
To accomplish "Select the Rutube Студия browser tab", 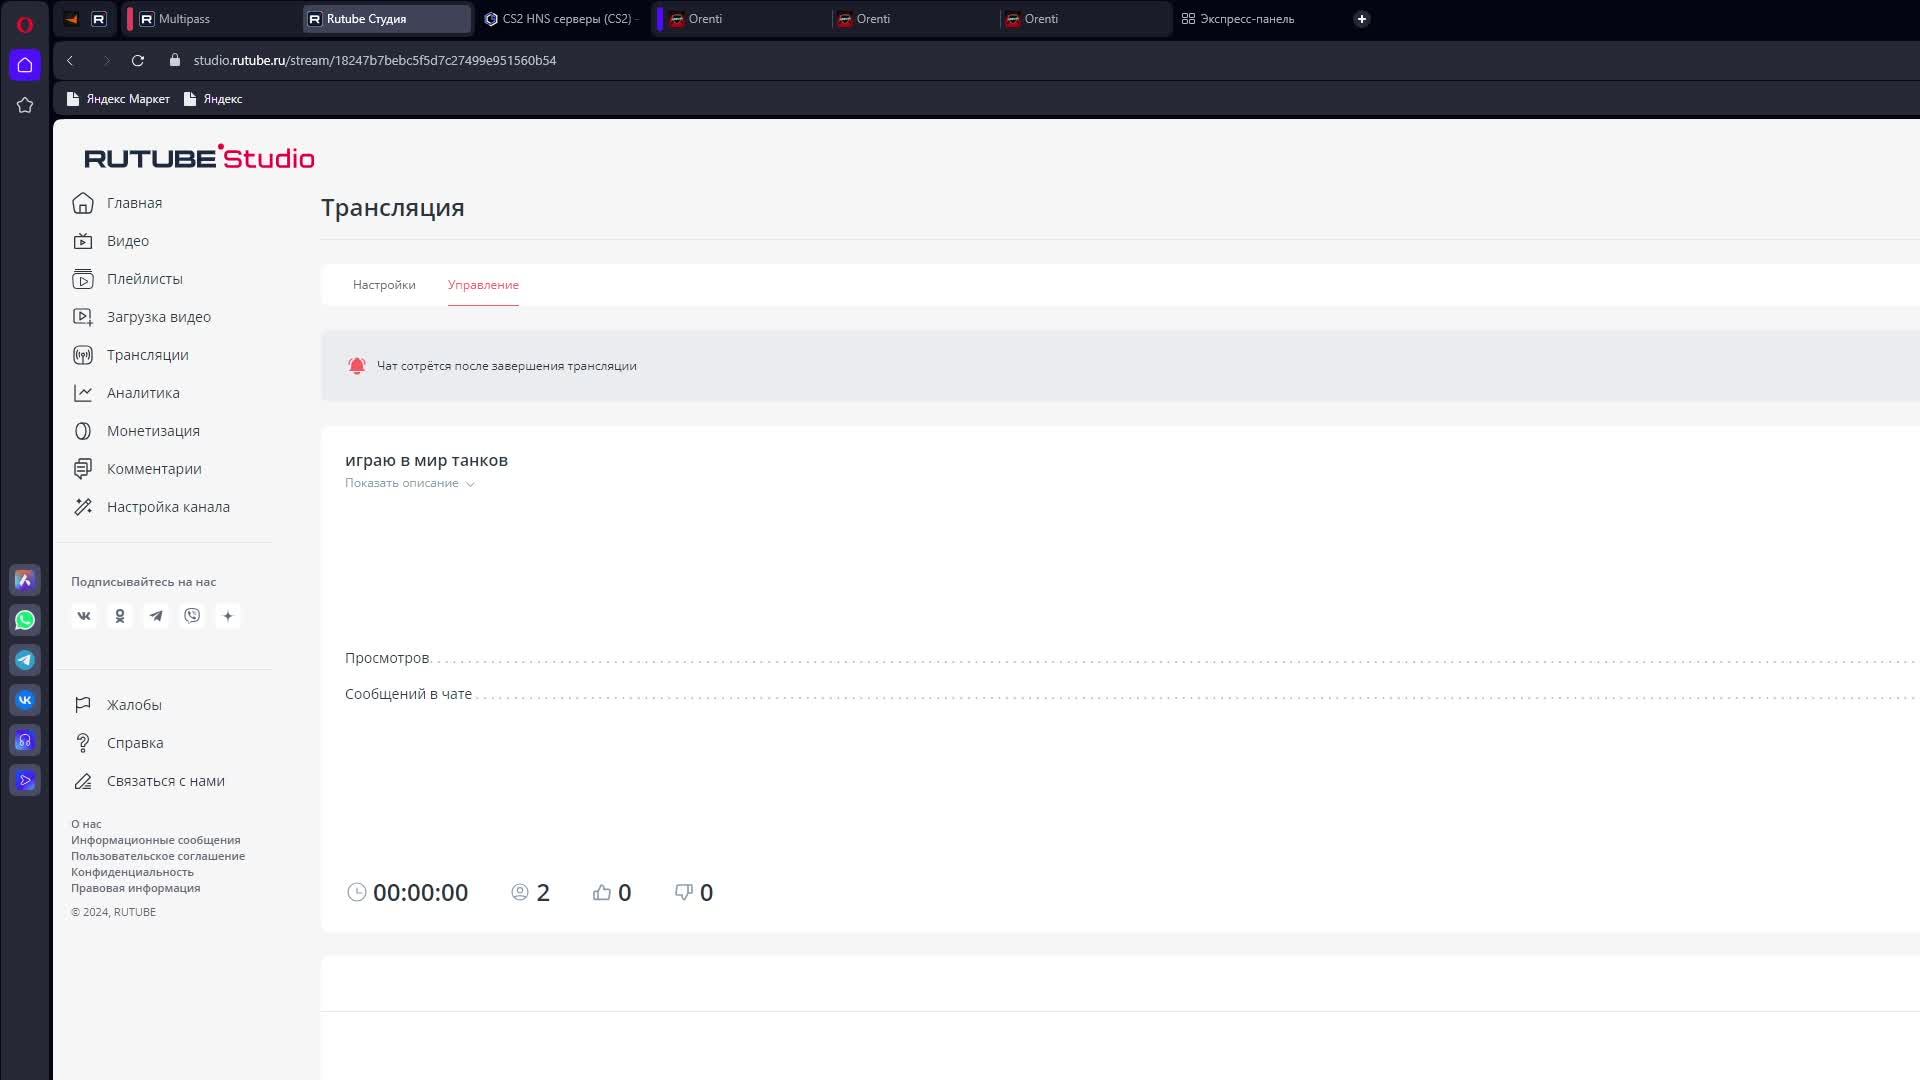I will coord(387,19).
